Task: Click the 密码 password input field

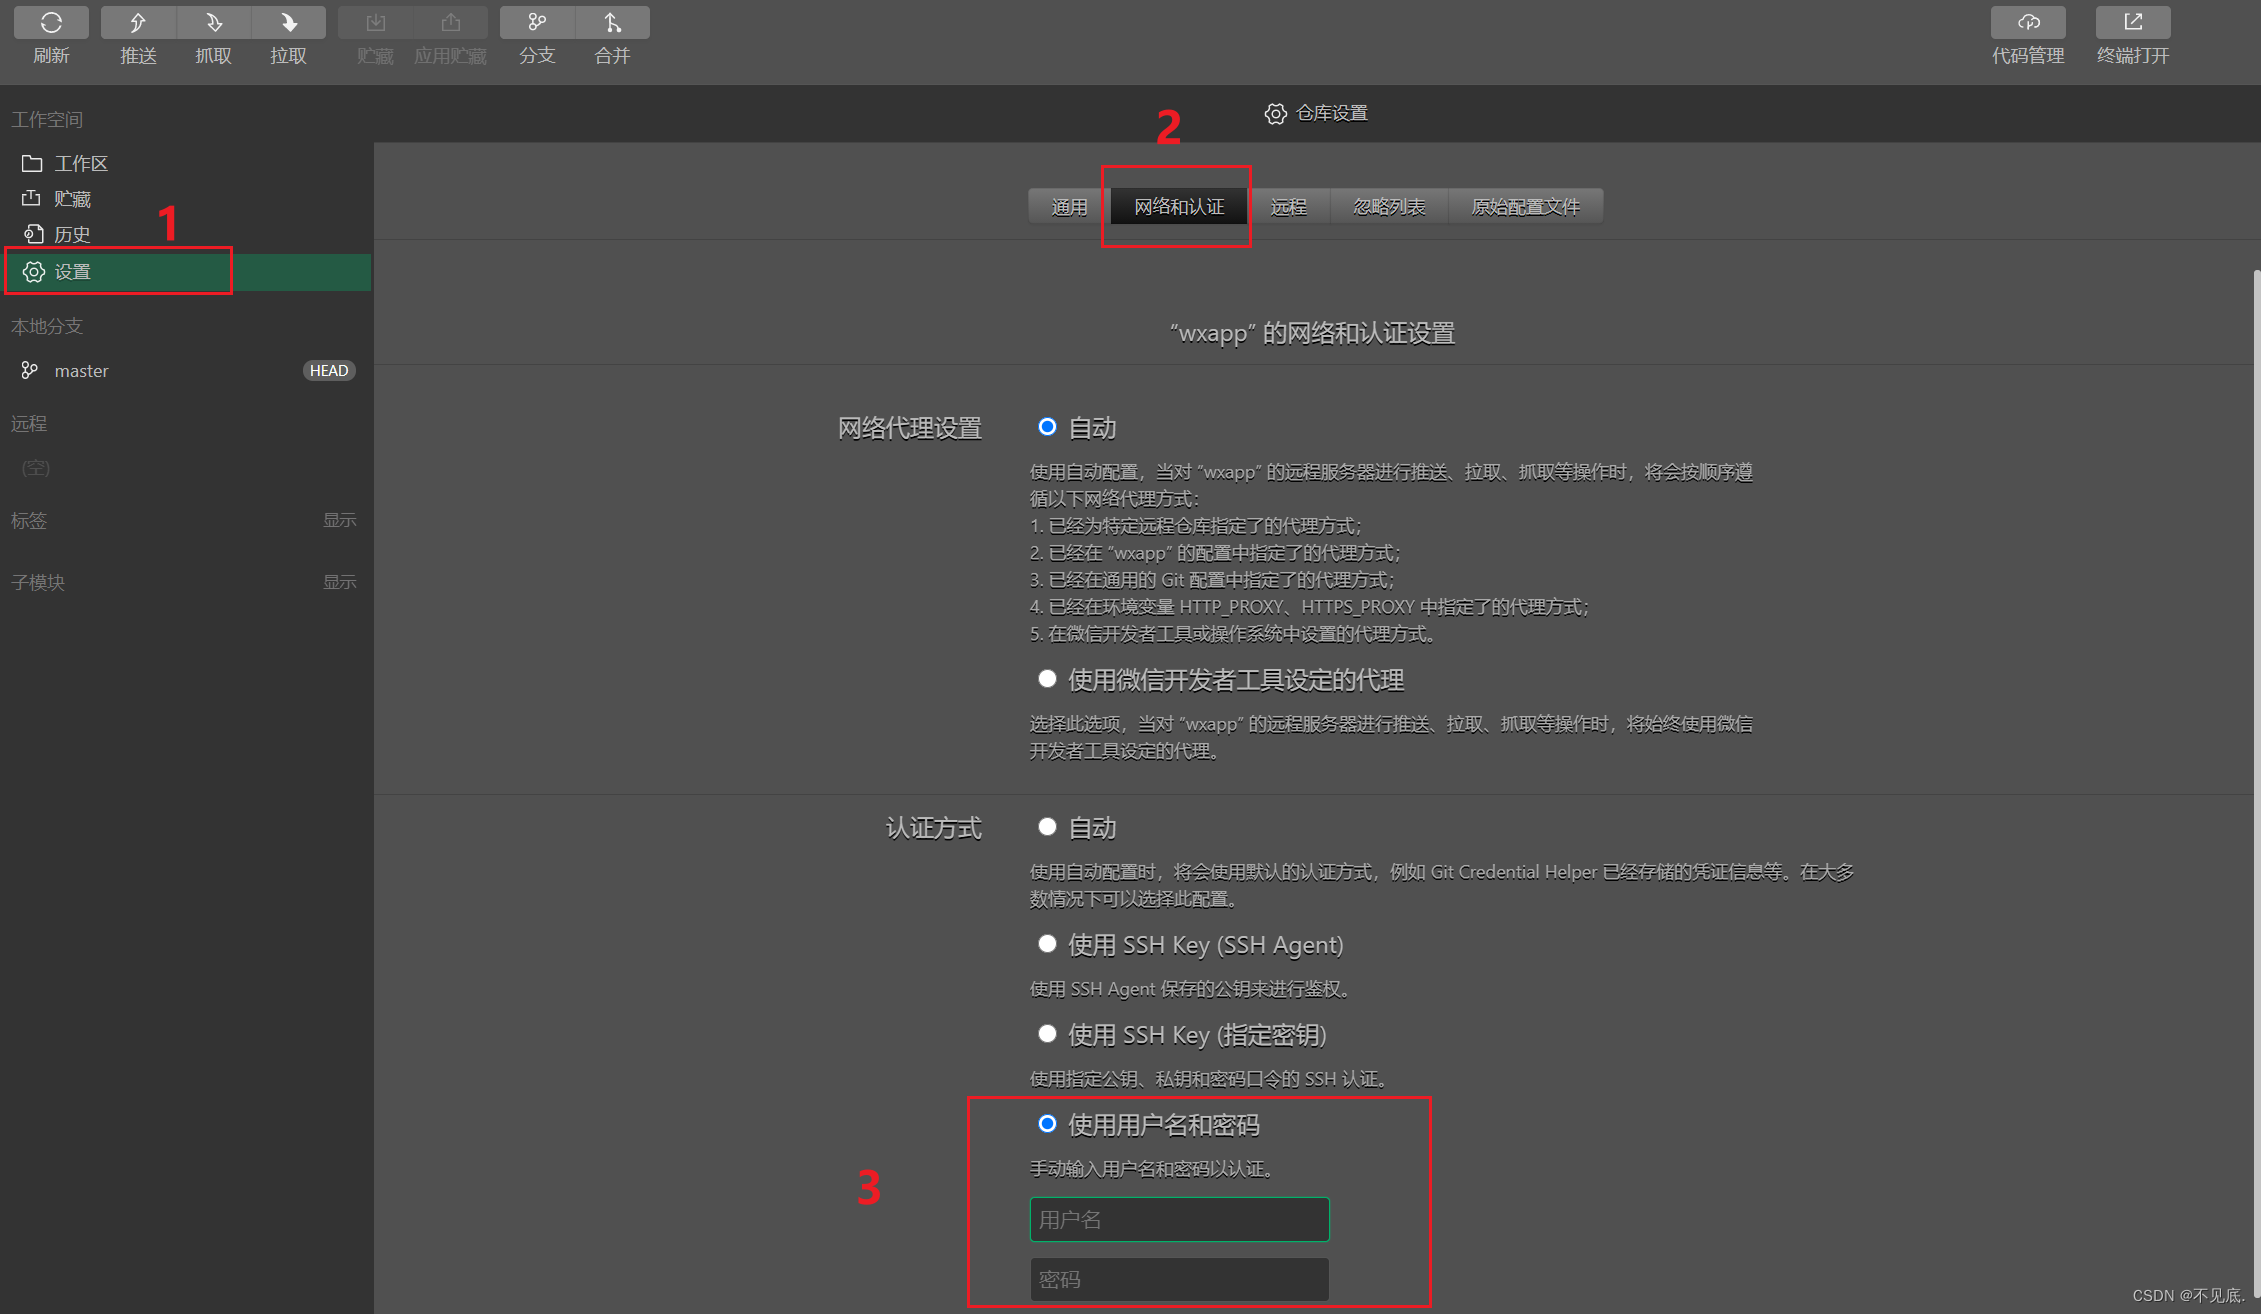Action: pyautogui.click(x=1179, y=1280)
